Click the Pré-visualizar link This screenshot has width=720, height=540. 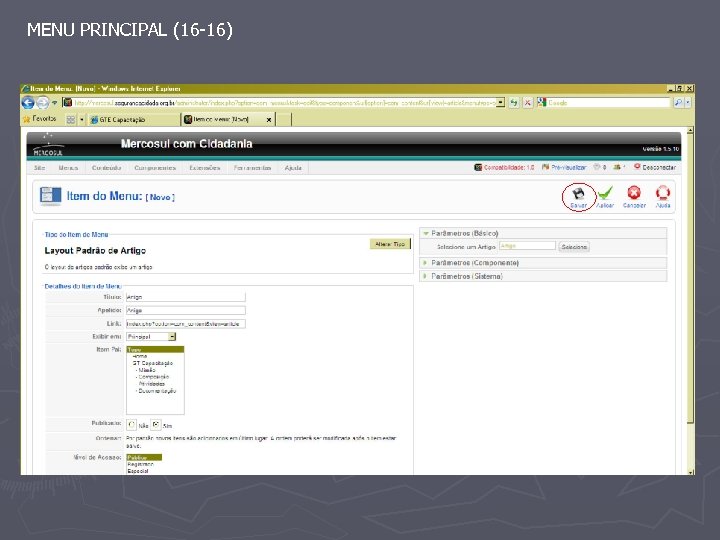[x=564, y=168]
